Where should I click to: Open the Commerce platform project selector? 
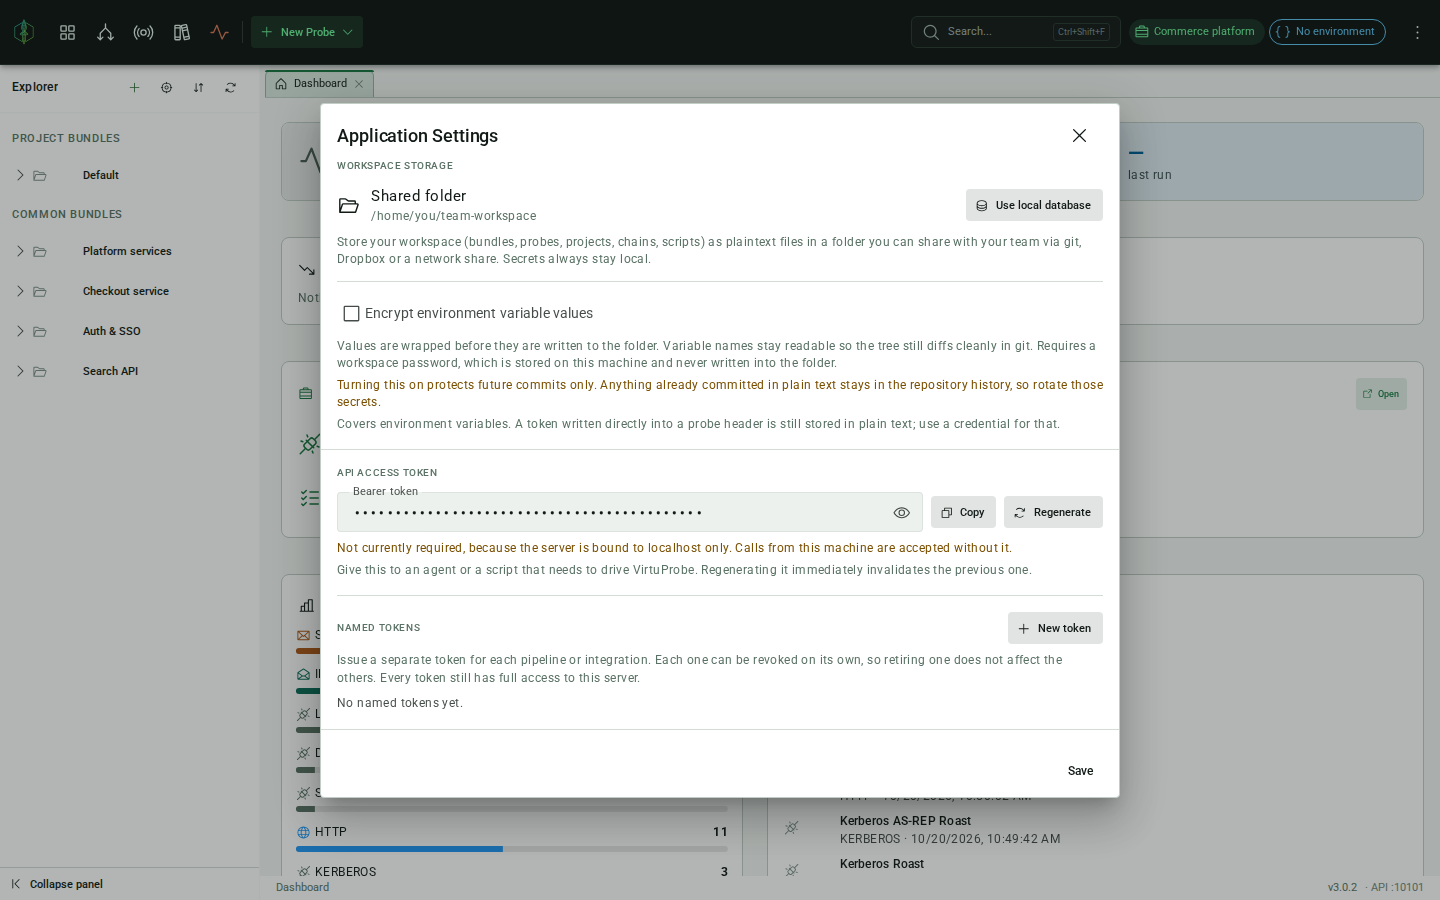(x=1196, y=32)
